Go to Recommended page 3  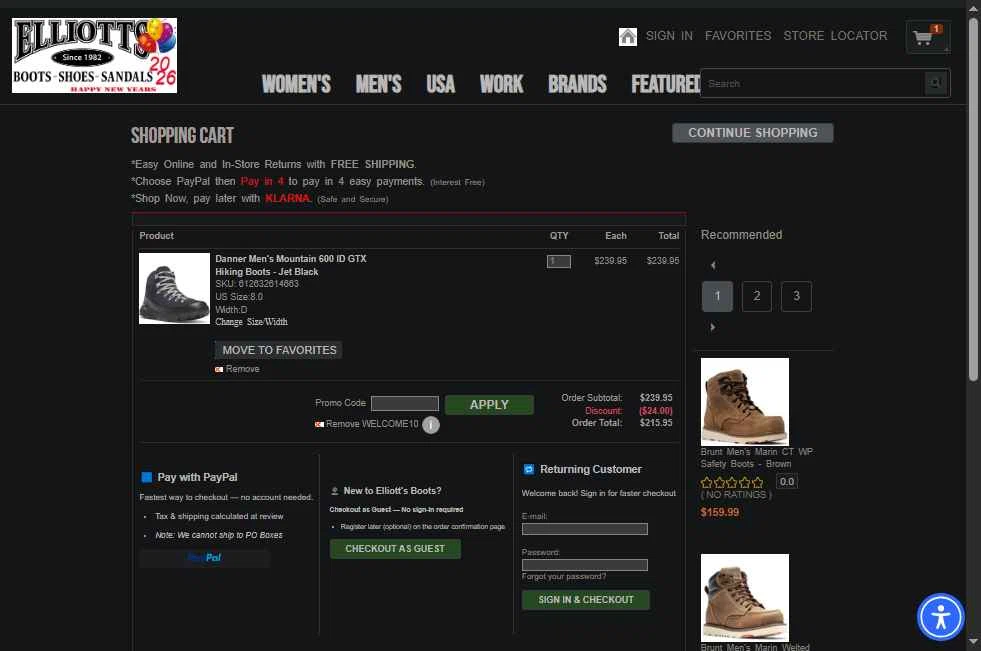(796, 296)
